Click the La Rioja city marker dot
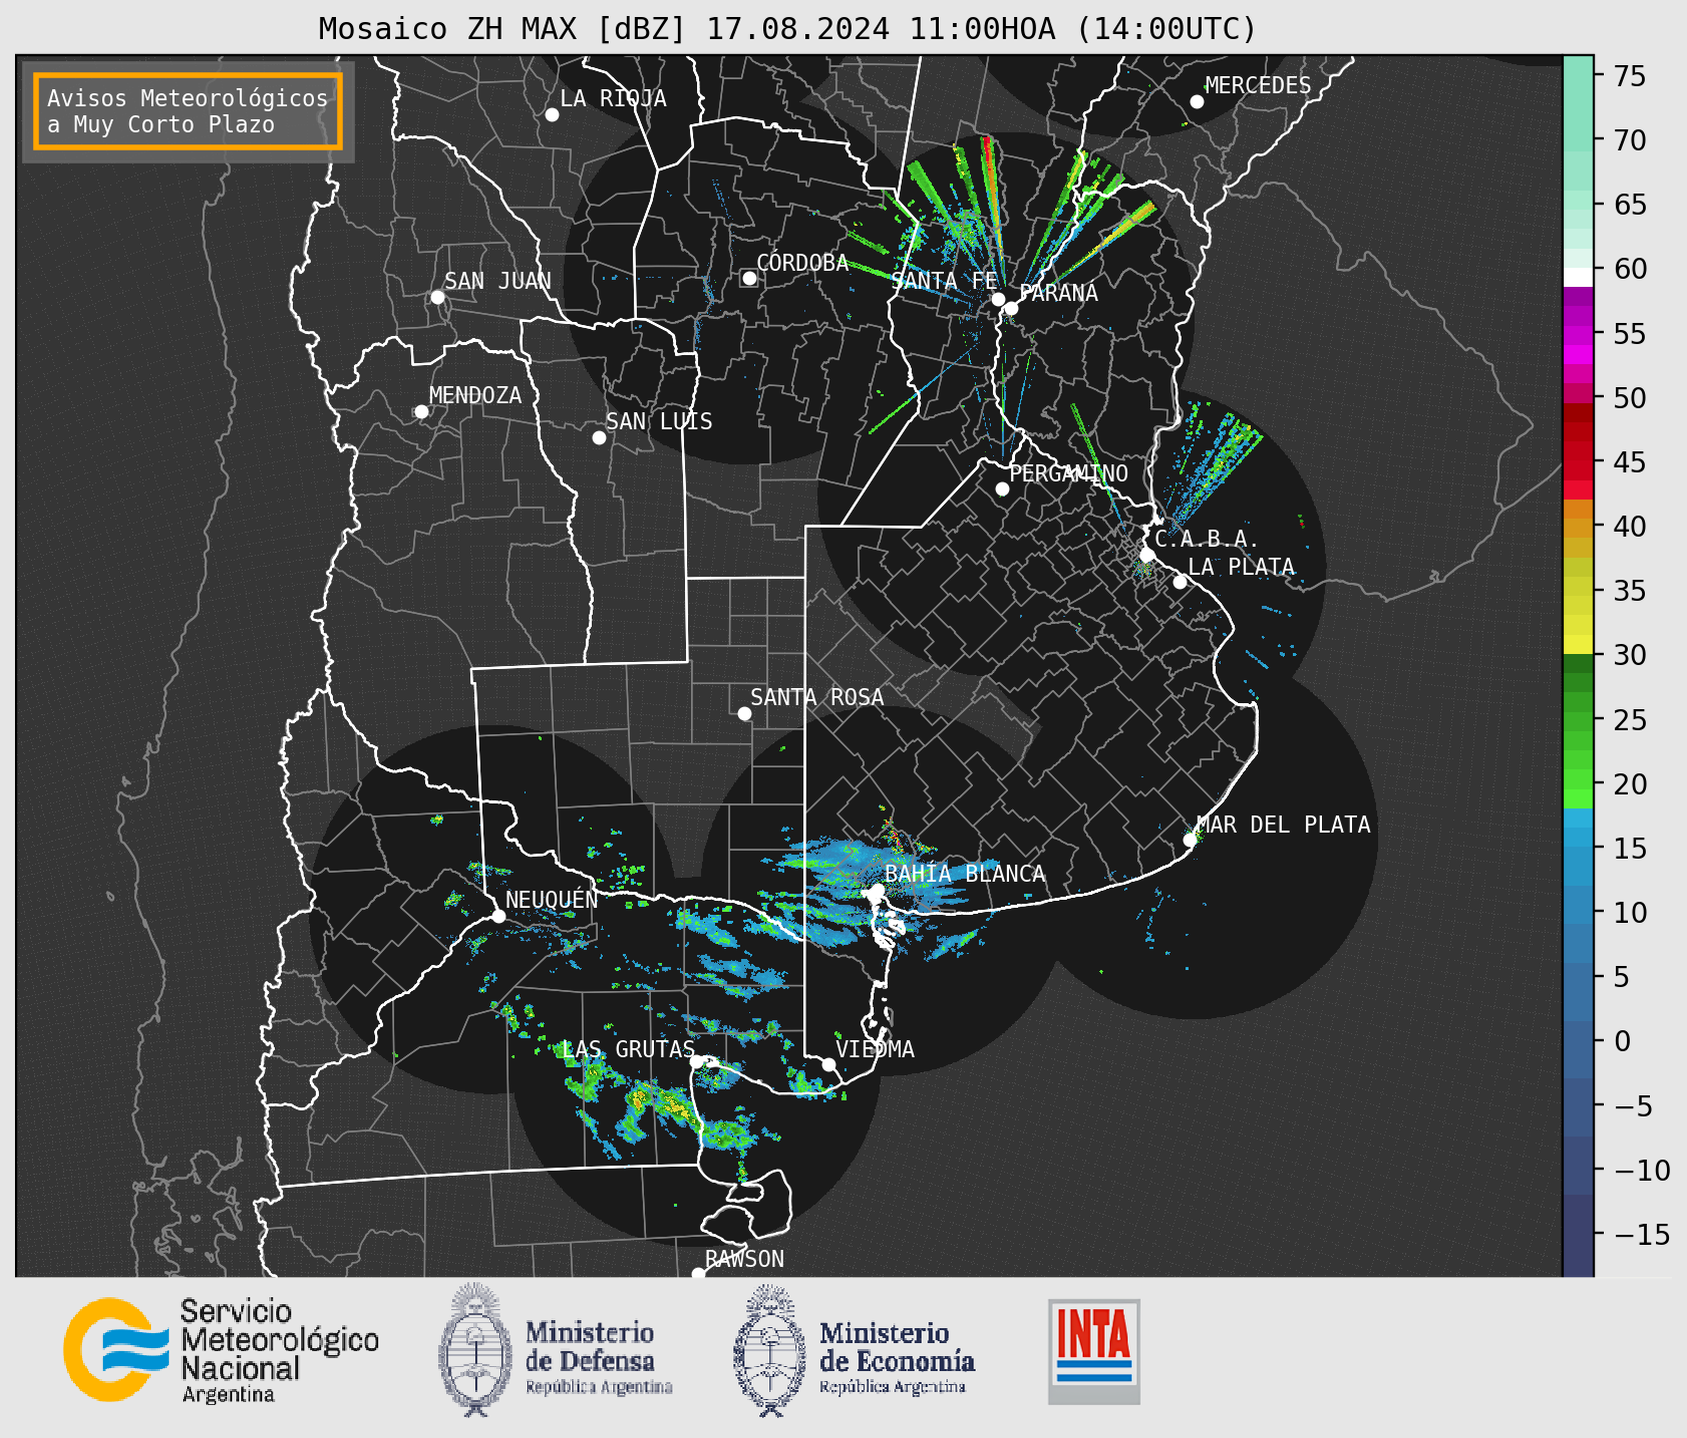Viewport: 1687px width, 1438px height. click(x=552, y=115)
